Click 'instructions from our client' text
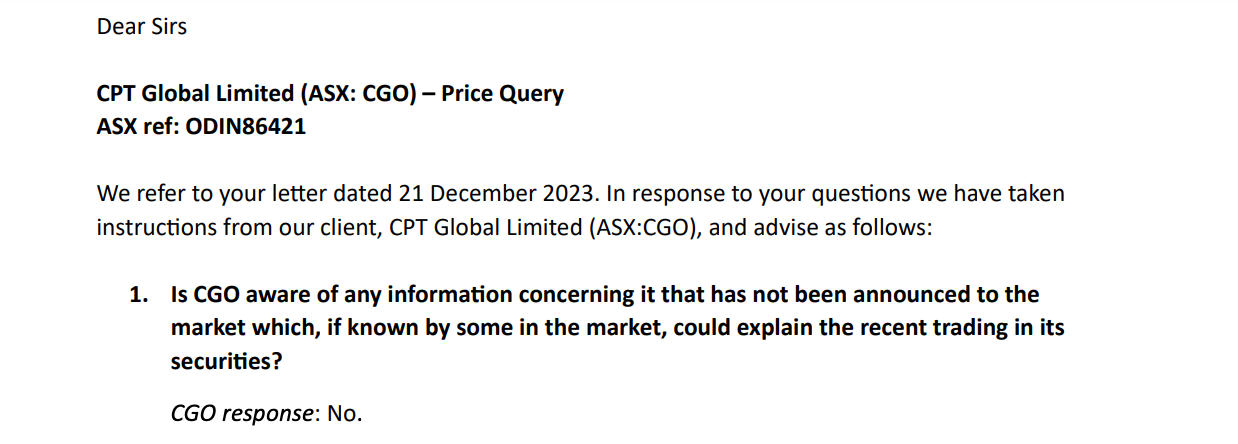This screenshot has height=444, width=1238. [234, 227]
